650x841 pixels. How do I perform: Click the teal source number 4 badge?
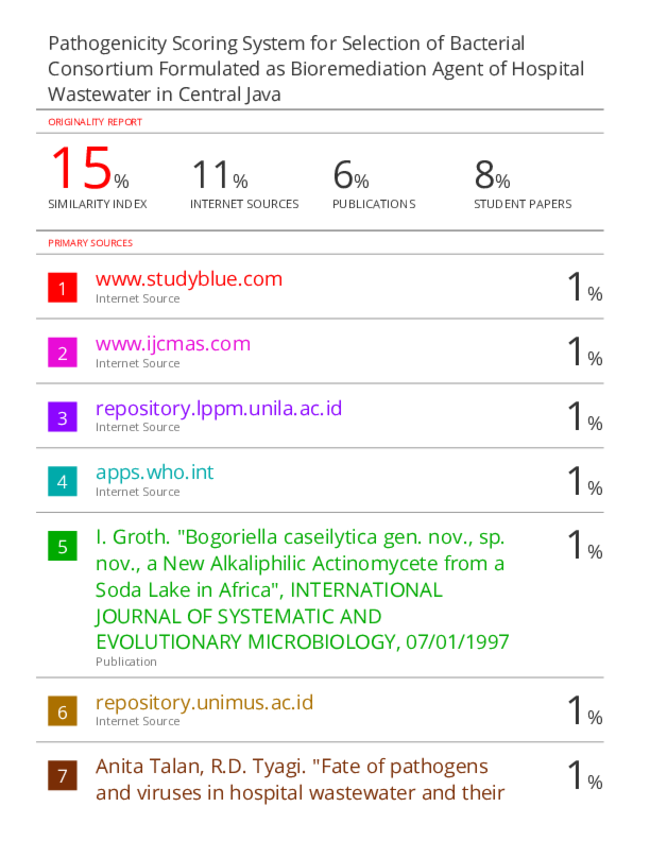pos(62,481)
